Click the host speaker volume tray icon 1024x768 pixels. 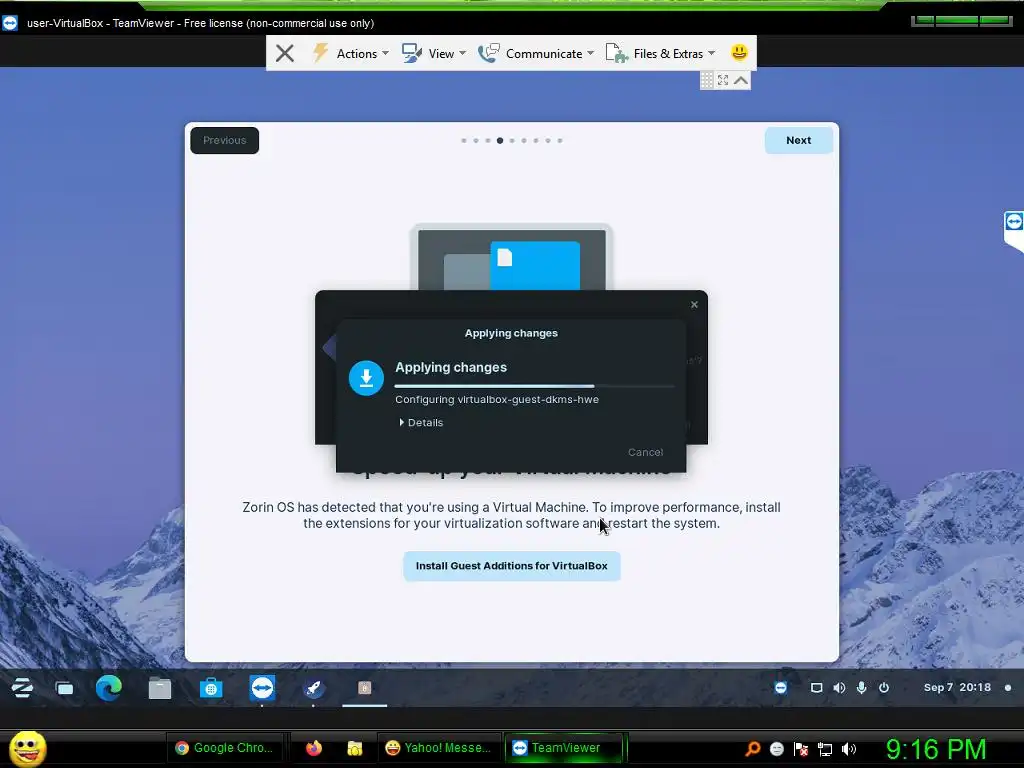849,749
